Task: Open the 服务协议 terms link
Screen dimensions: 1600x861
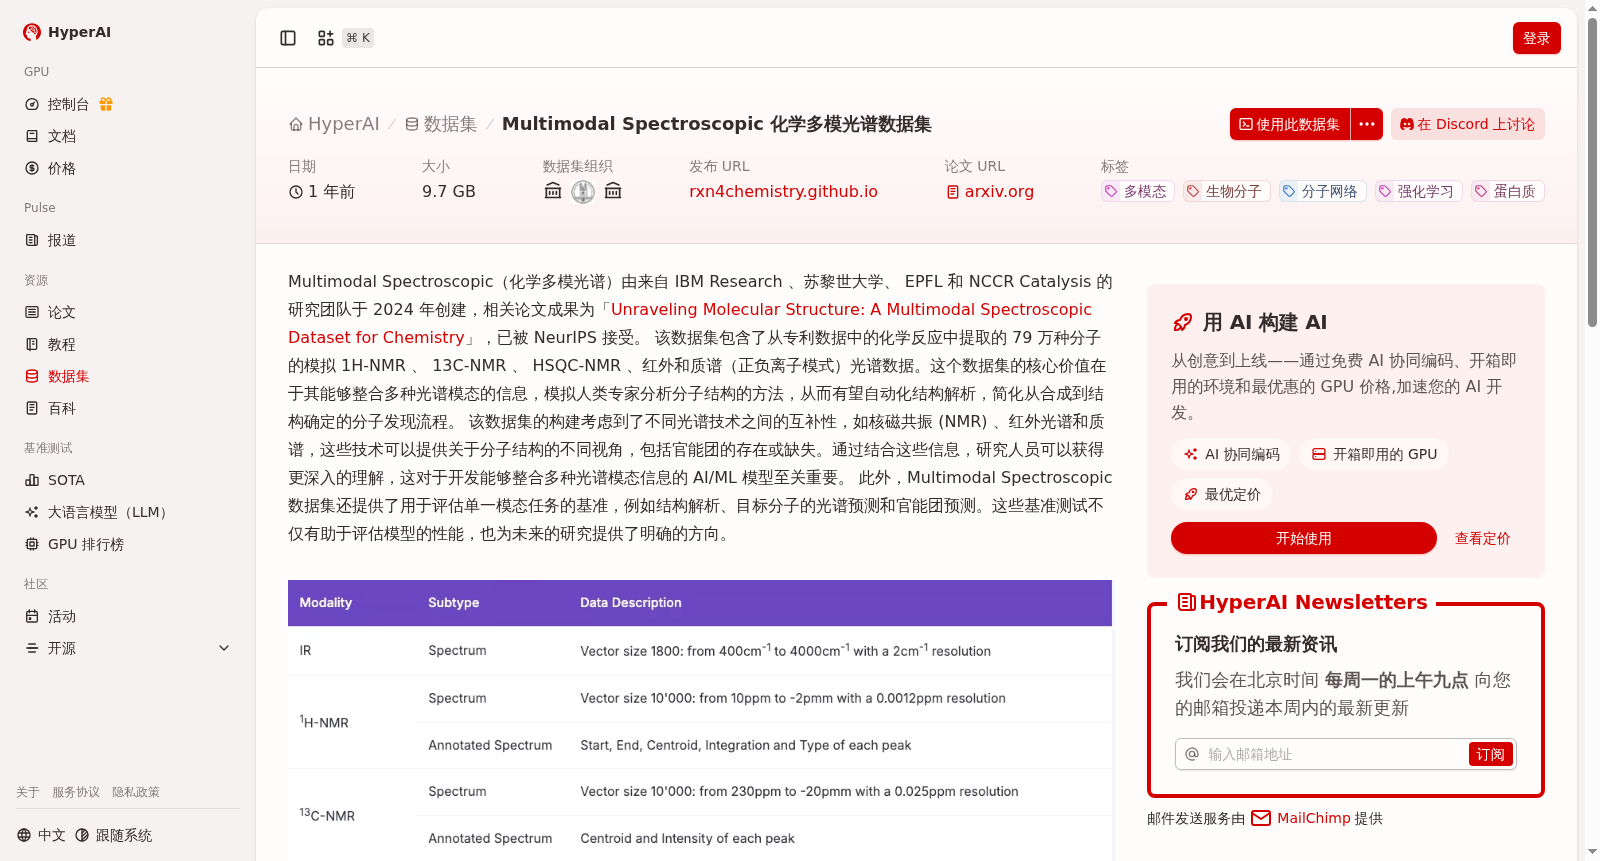Action: 76,792
